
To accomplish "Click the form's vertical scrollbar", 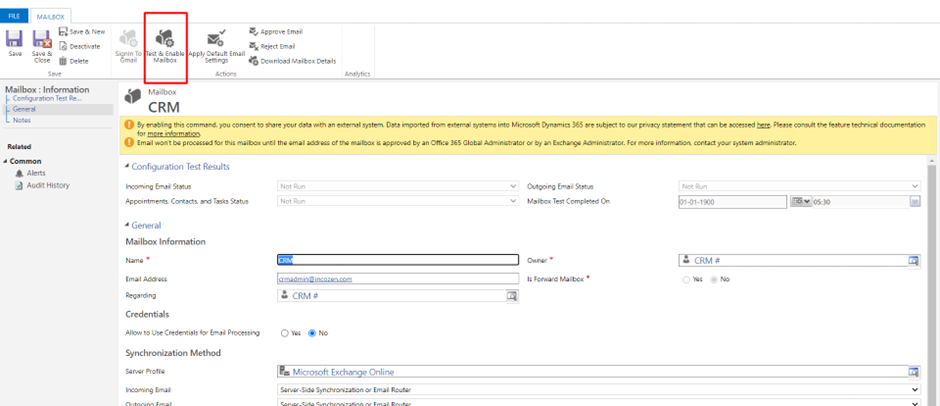I will coord(932,281).
